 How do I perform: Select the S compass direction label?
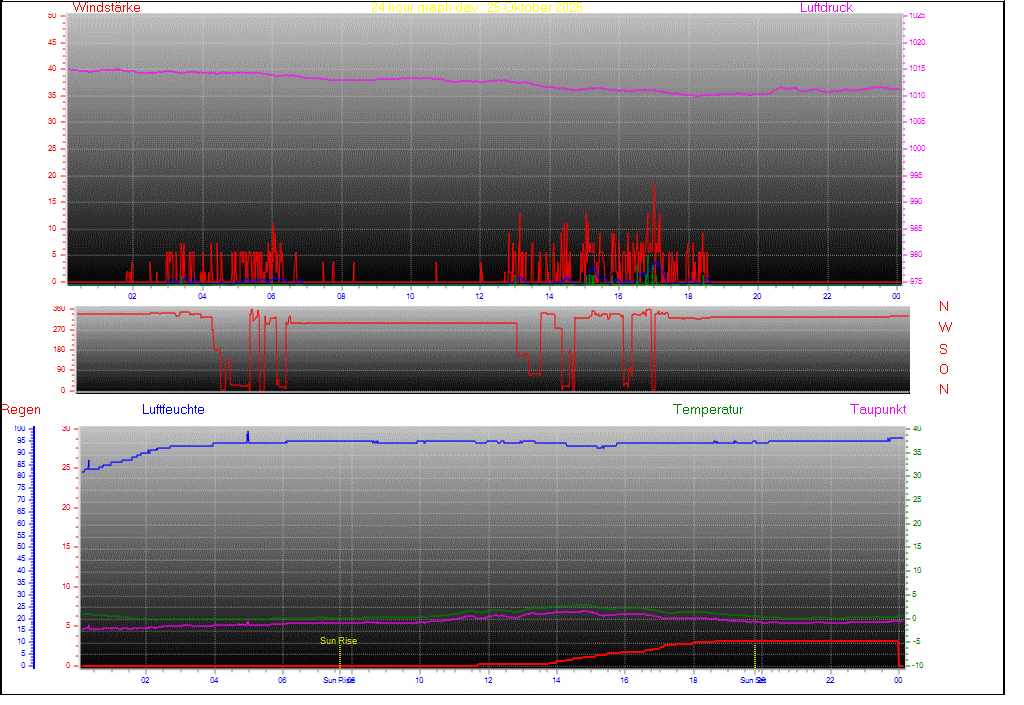click(x=944, y=348)
